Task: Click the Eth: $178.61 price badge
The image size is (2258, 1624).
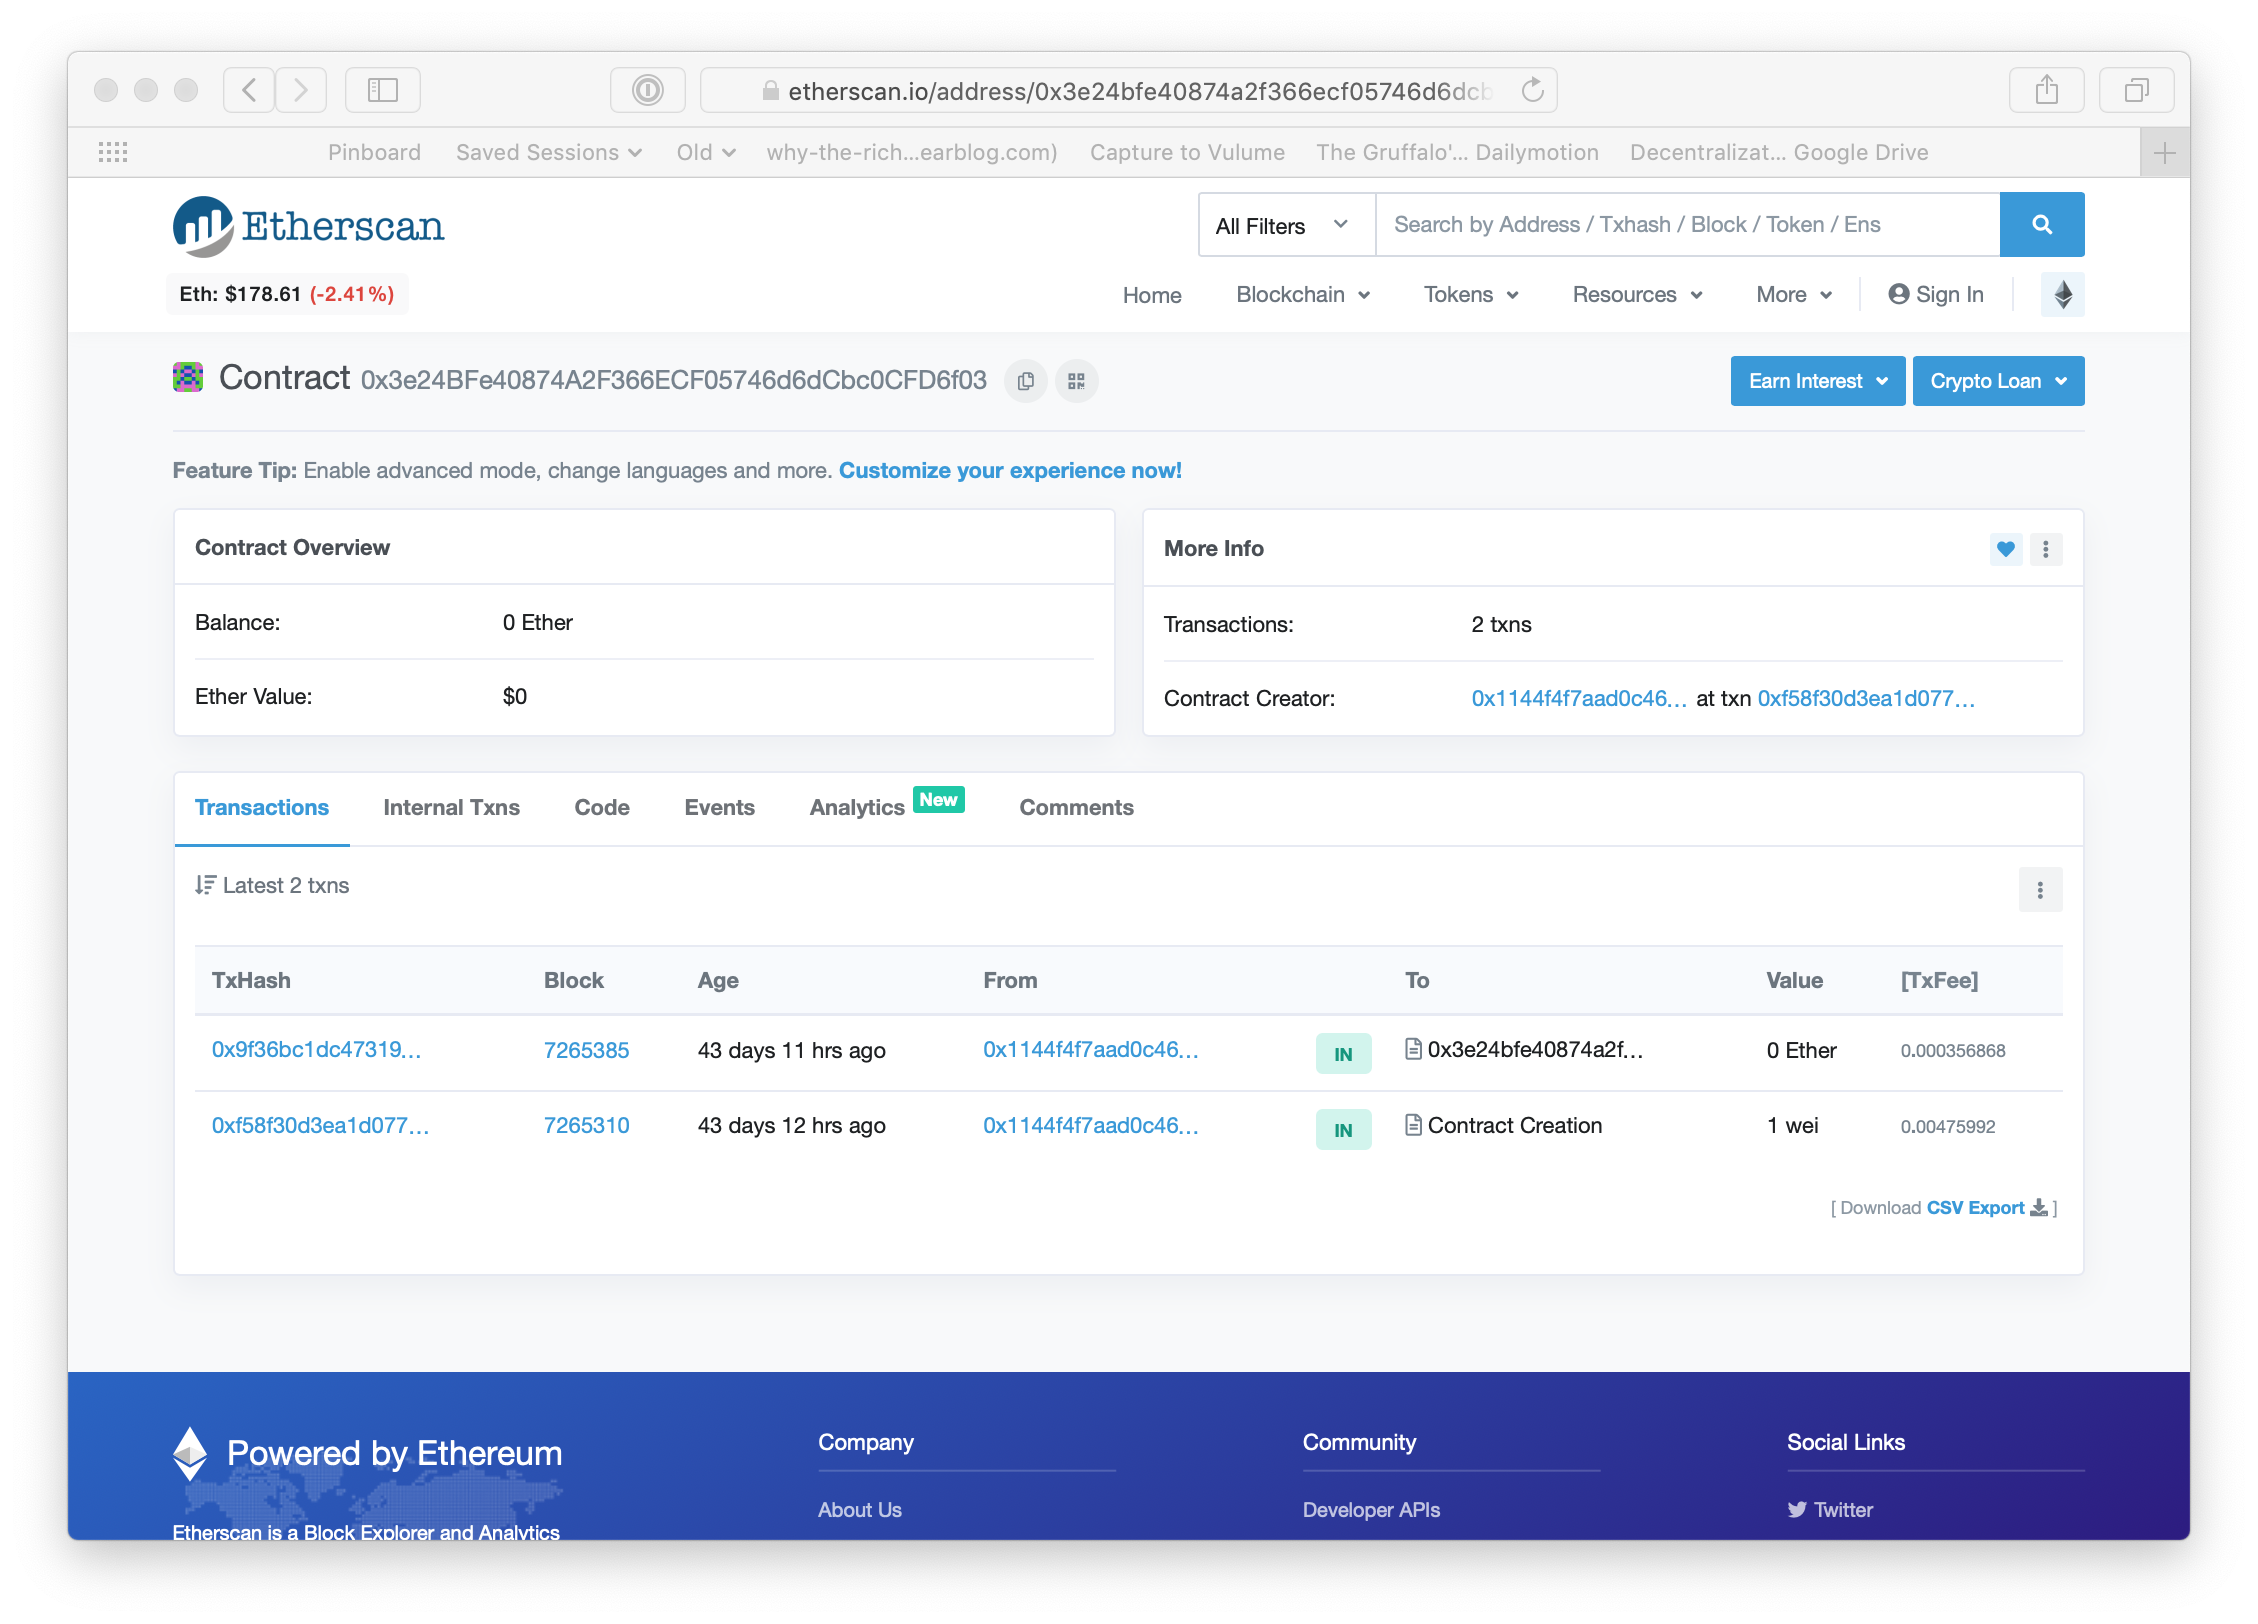Action: point(286,294)
